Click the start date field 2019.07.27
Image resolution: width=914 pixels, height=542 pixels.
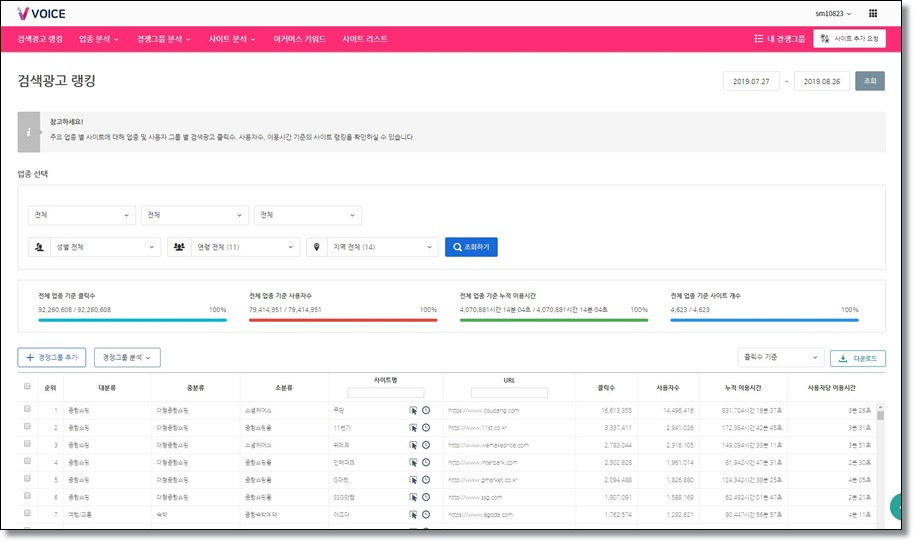(751, 82)
